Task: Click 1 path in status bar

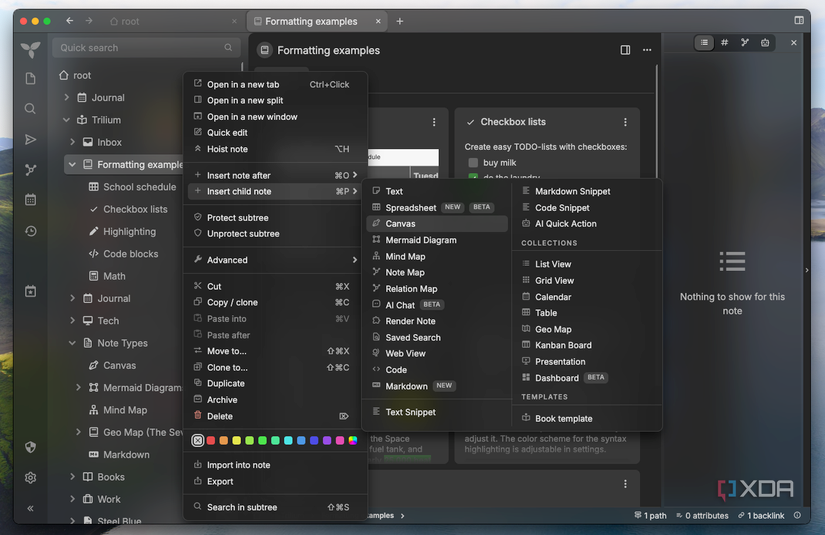Action: click(650, 516)
